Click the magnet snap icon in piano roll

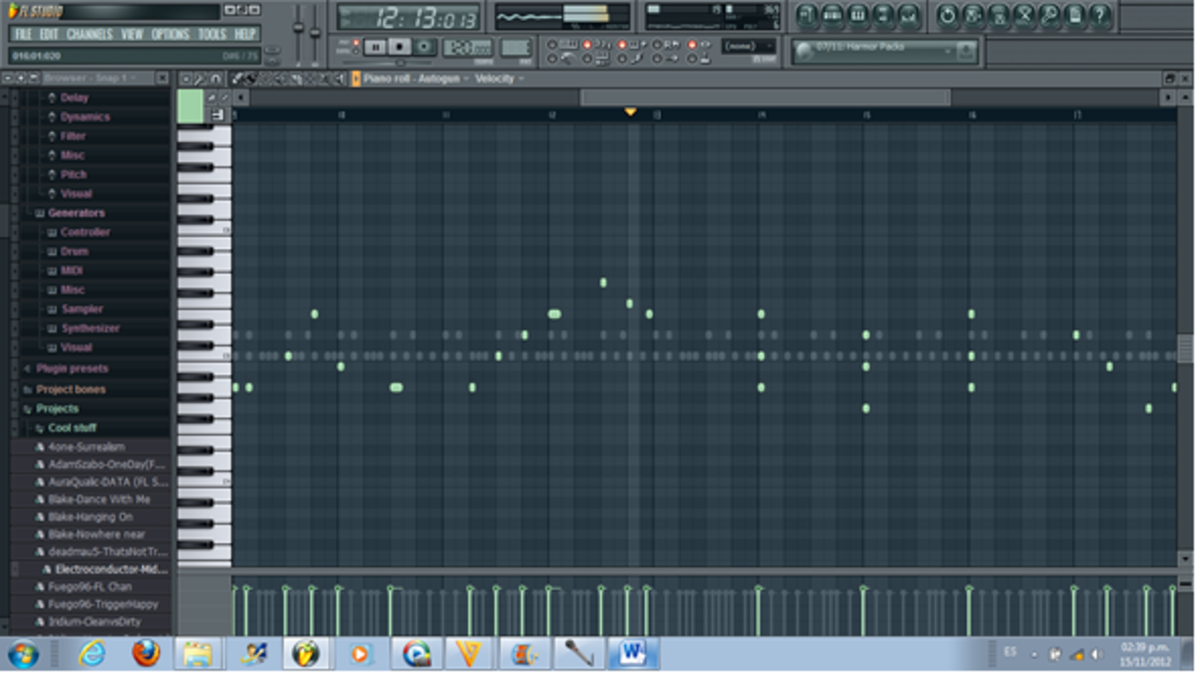[216, 79]
